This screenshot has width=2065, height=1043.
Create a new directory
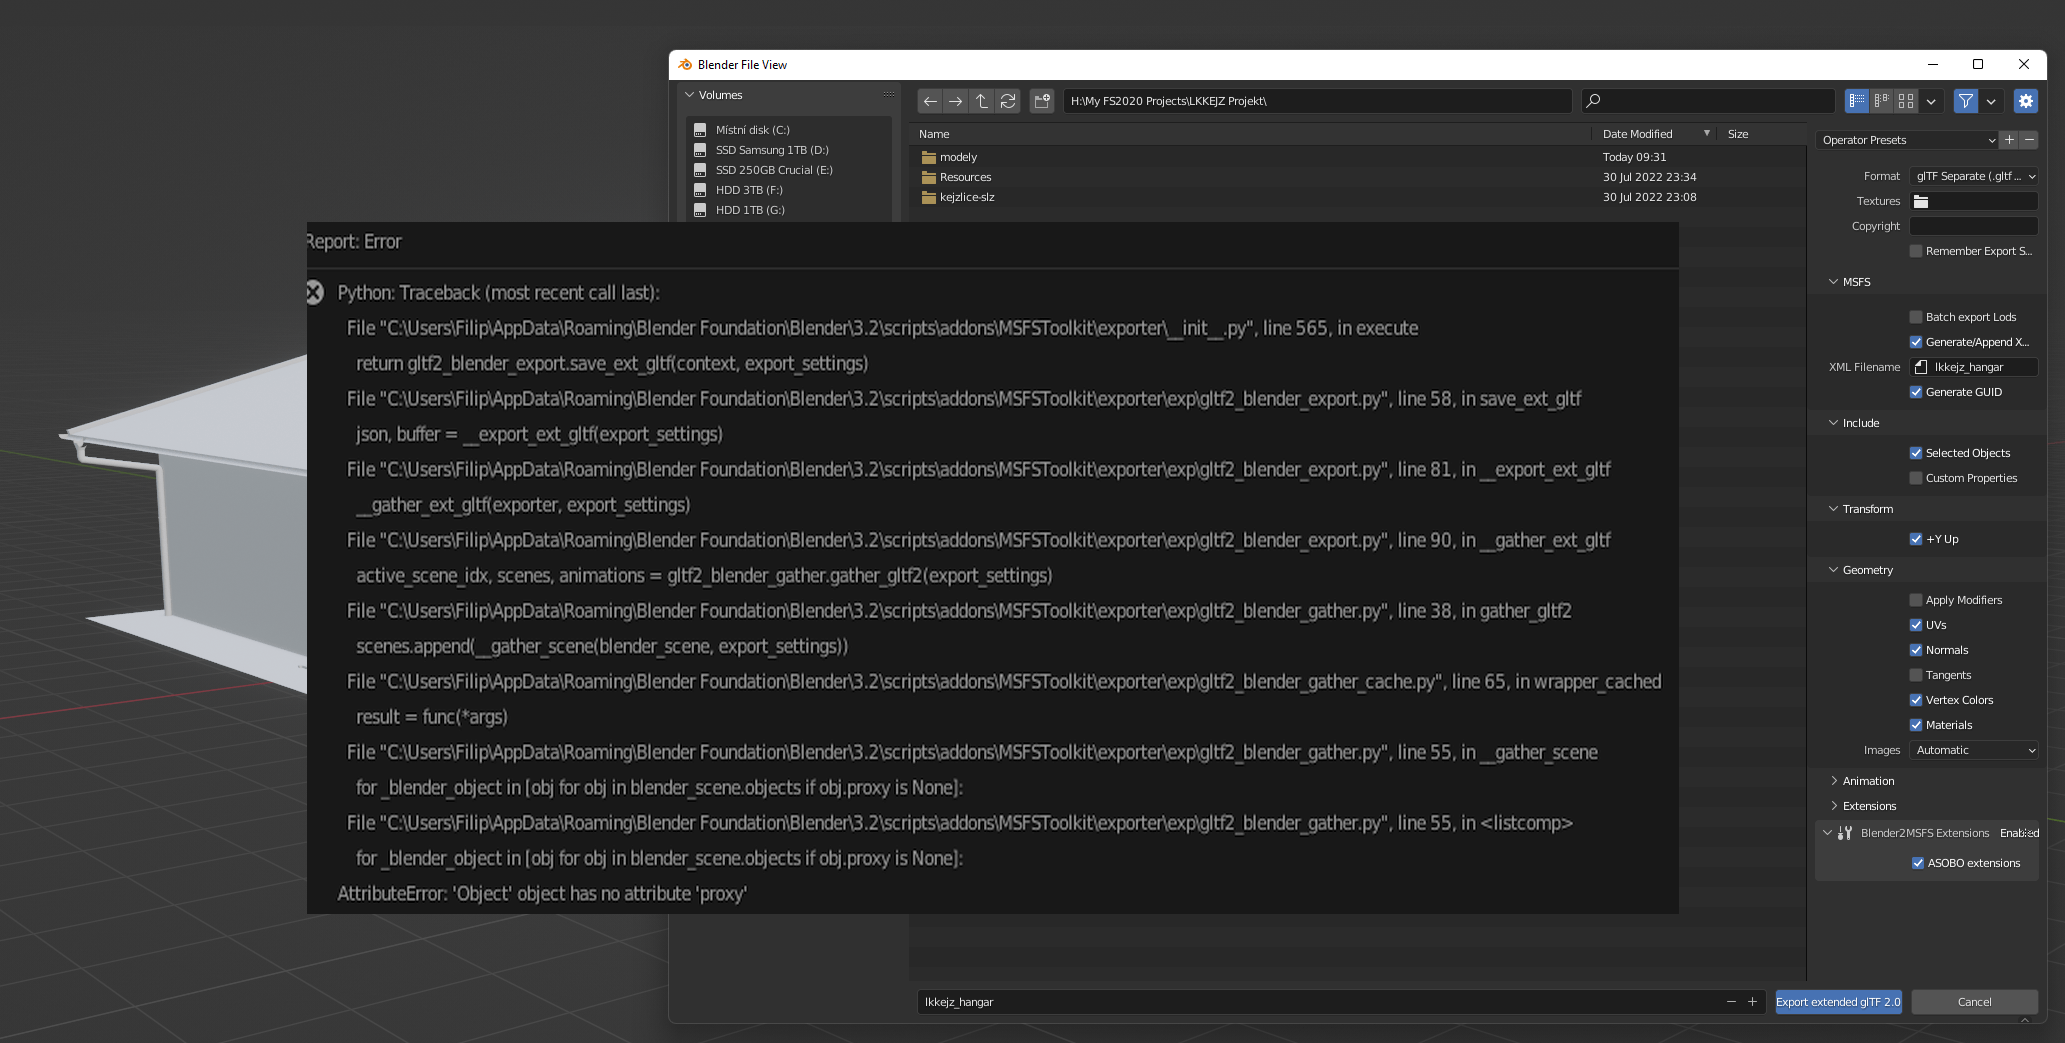(x=1042, y=100)
